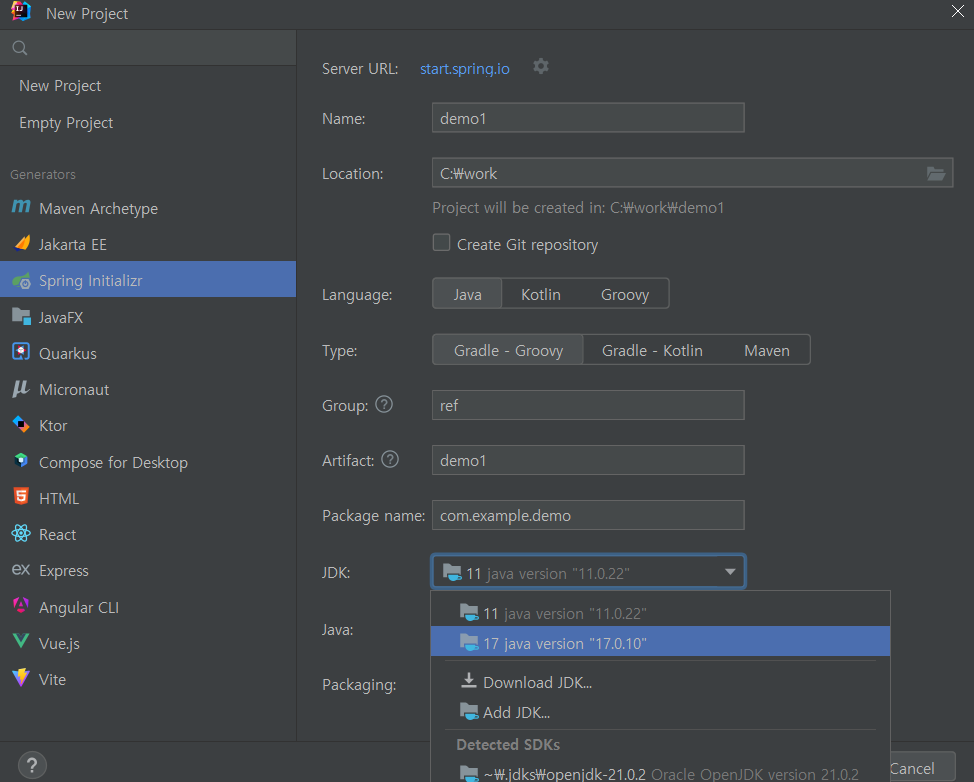Screen dimensions: 974x782
Task: Select Compose for Desktop generator label
Action: tap(113, 463)
